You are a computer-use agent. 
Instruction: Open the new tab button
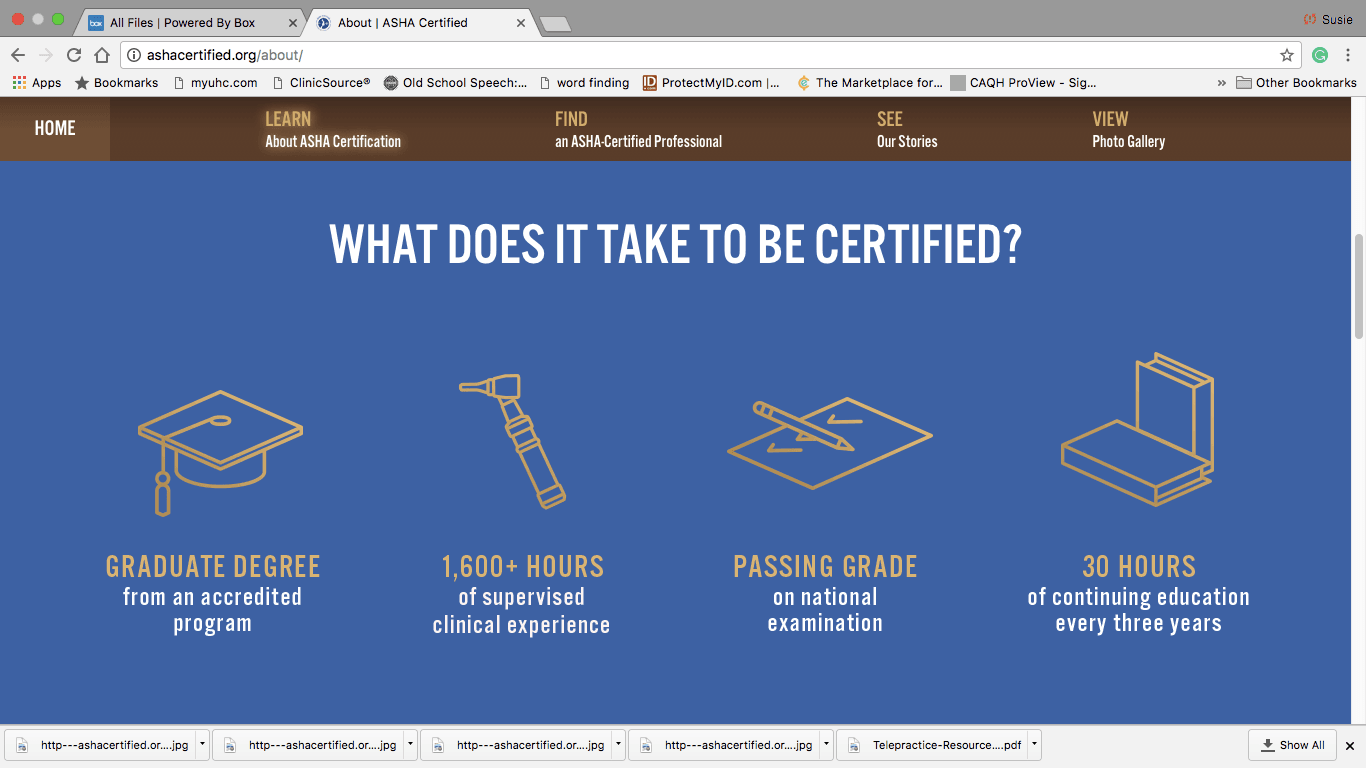tap(554, 24)
